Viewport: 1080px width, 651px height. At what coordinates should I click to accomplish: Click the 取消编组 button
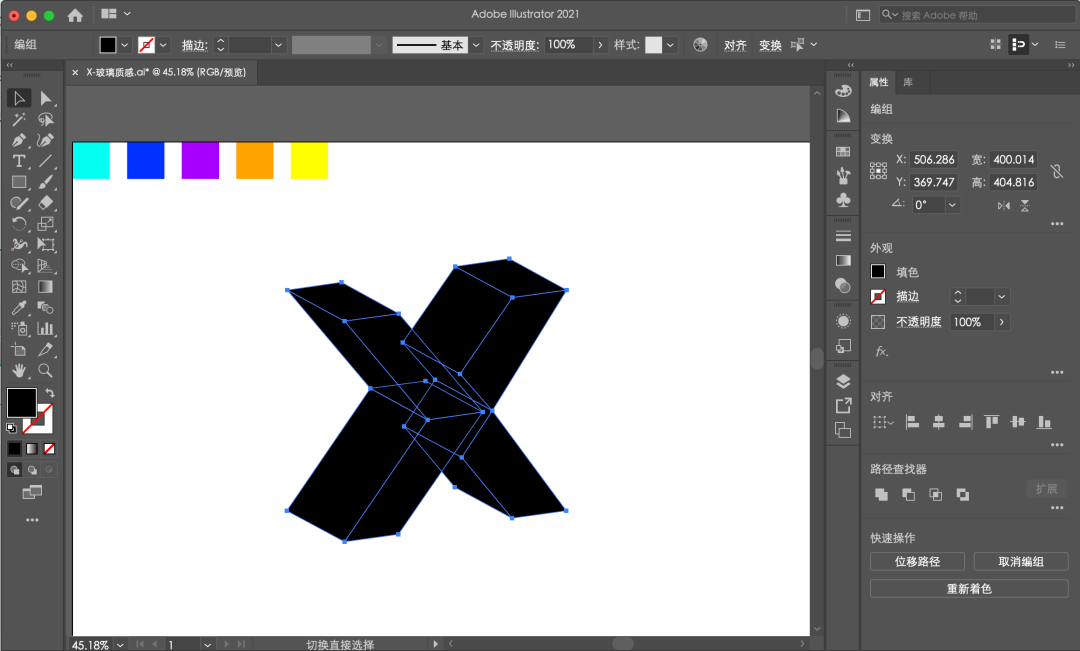click(1021, 561)
